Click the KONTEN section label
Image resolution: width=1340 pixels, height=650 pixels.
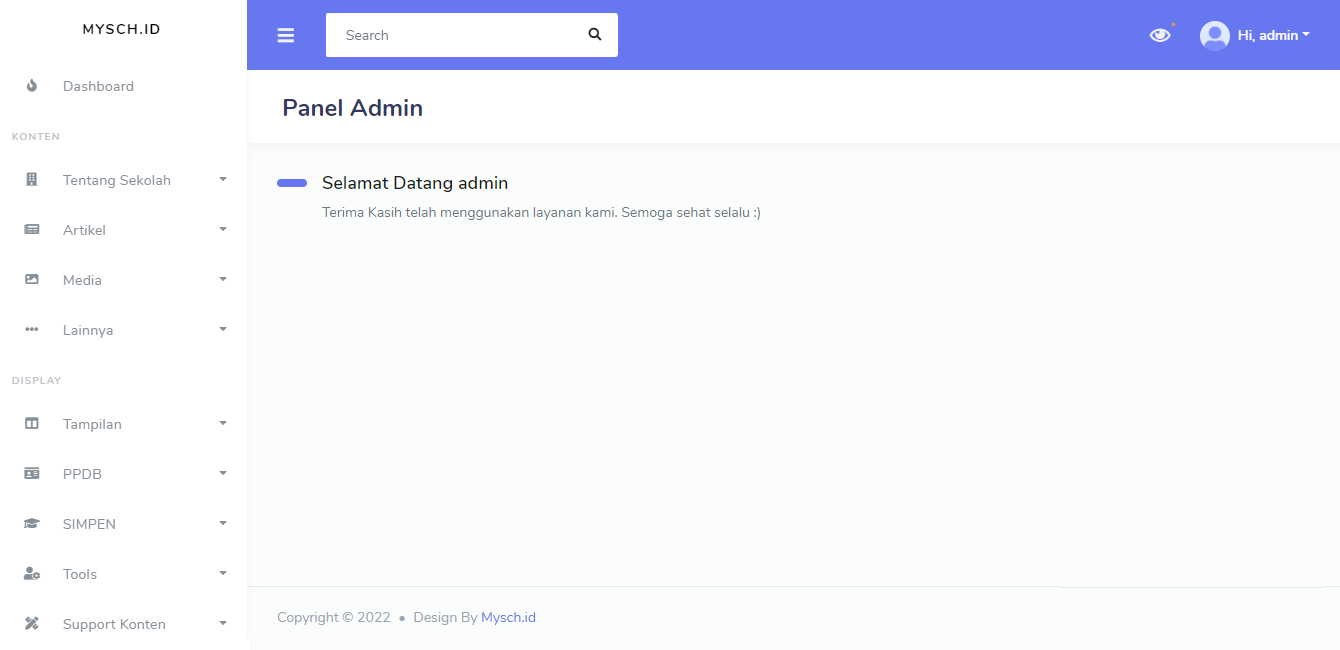(36, 136)
